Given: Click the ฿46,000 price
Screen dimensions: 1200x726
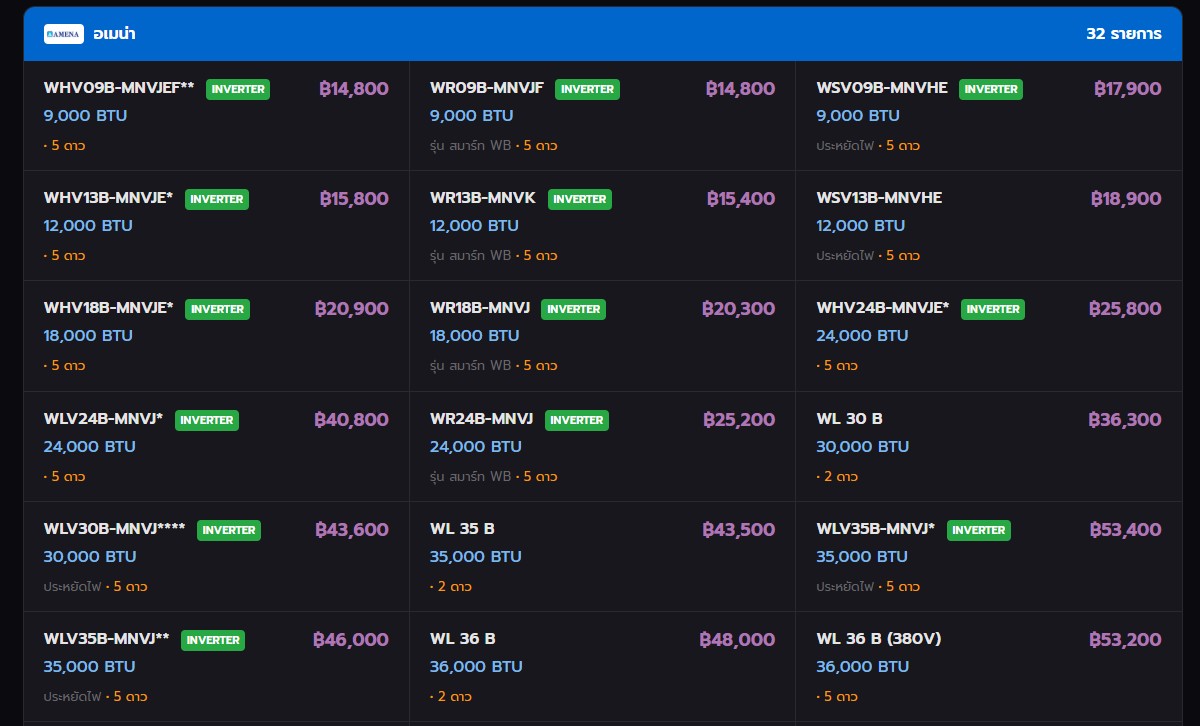Looking at the screenshot, I should 351,640.
